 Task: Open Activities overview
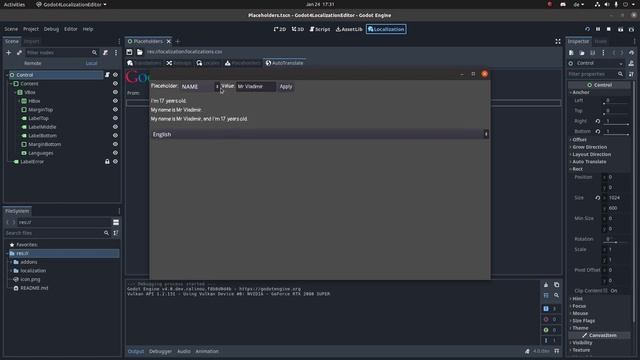point(14,4)
